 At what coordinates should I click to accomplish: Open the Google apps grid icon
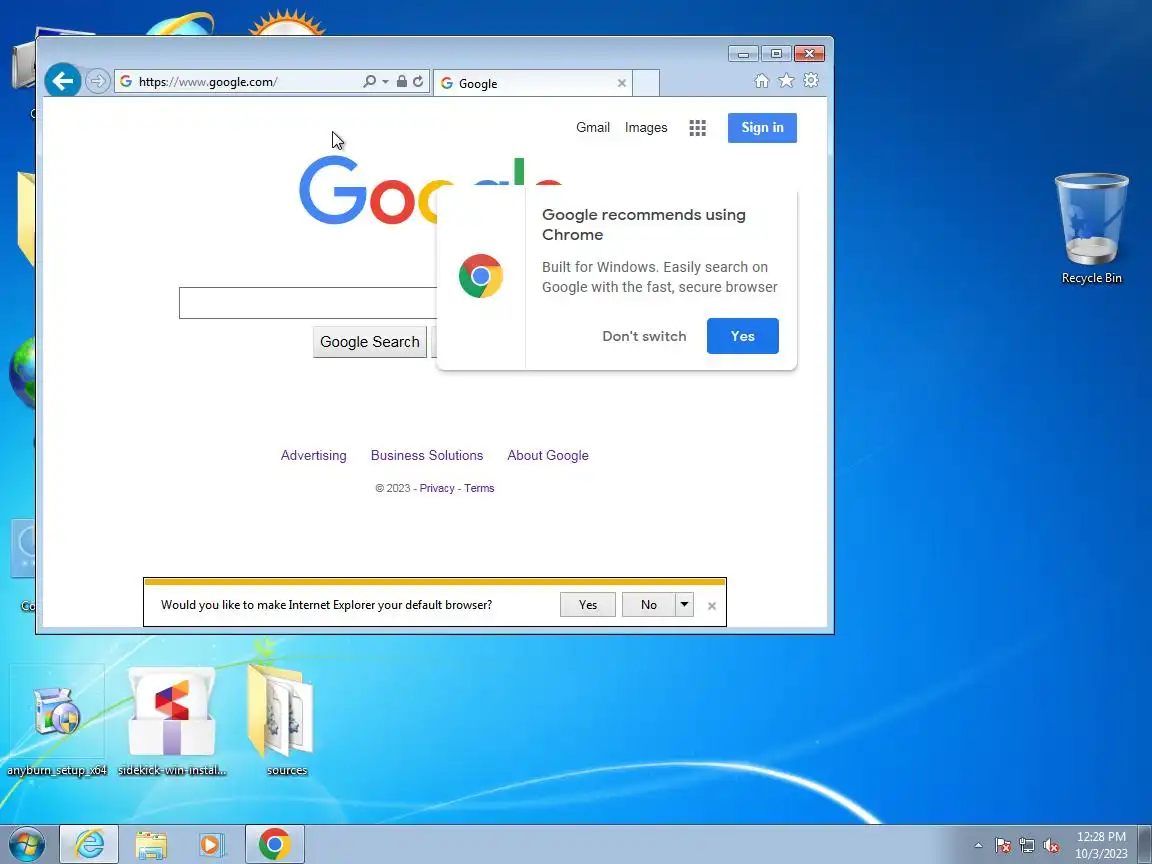tap(697, 128)
